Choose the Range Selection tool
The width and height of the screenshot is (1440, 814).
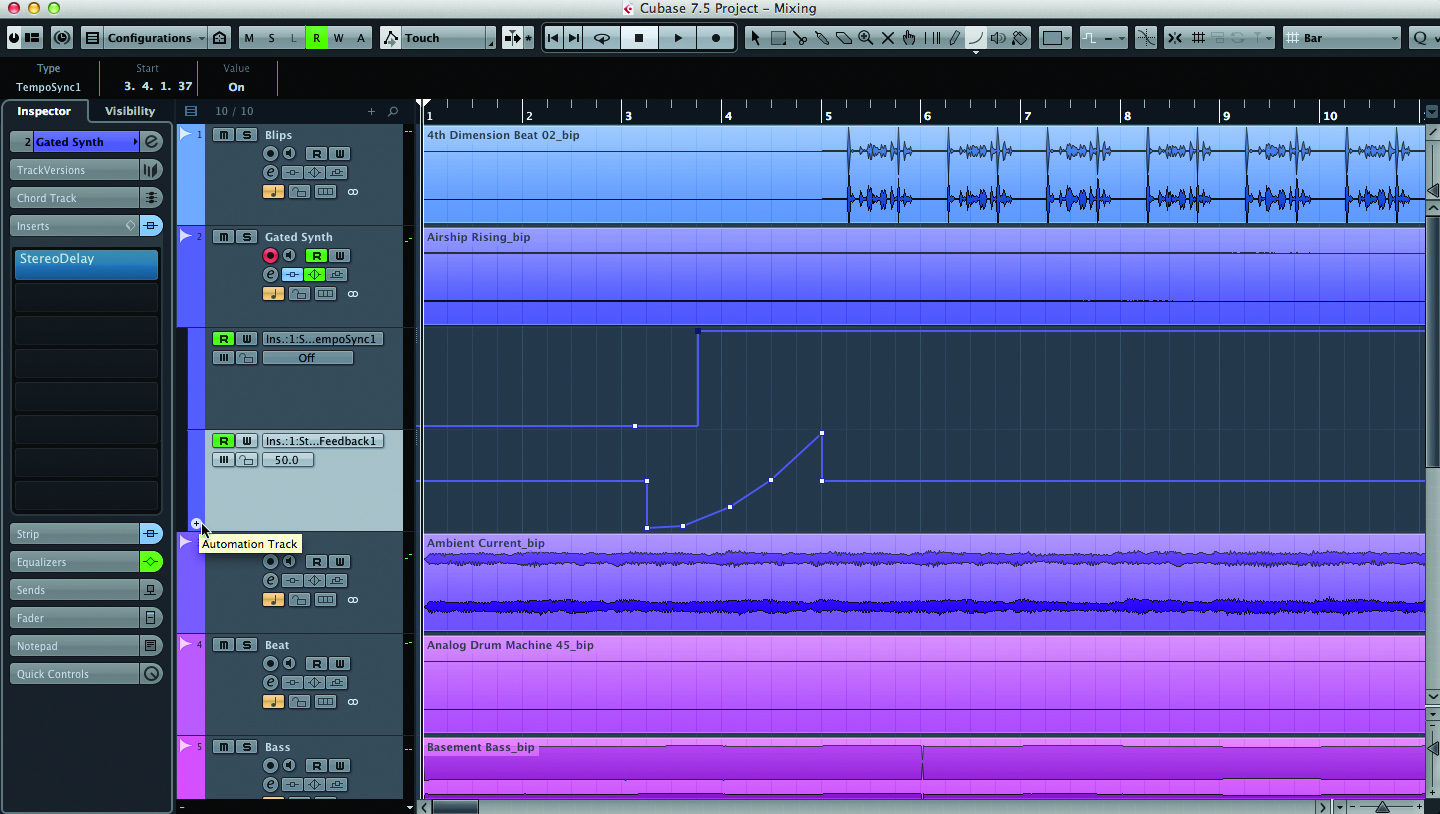point(779,38)
